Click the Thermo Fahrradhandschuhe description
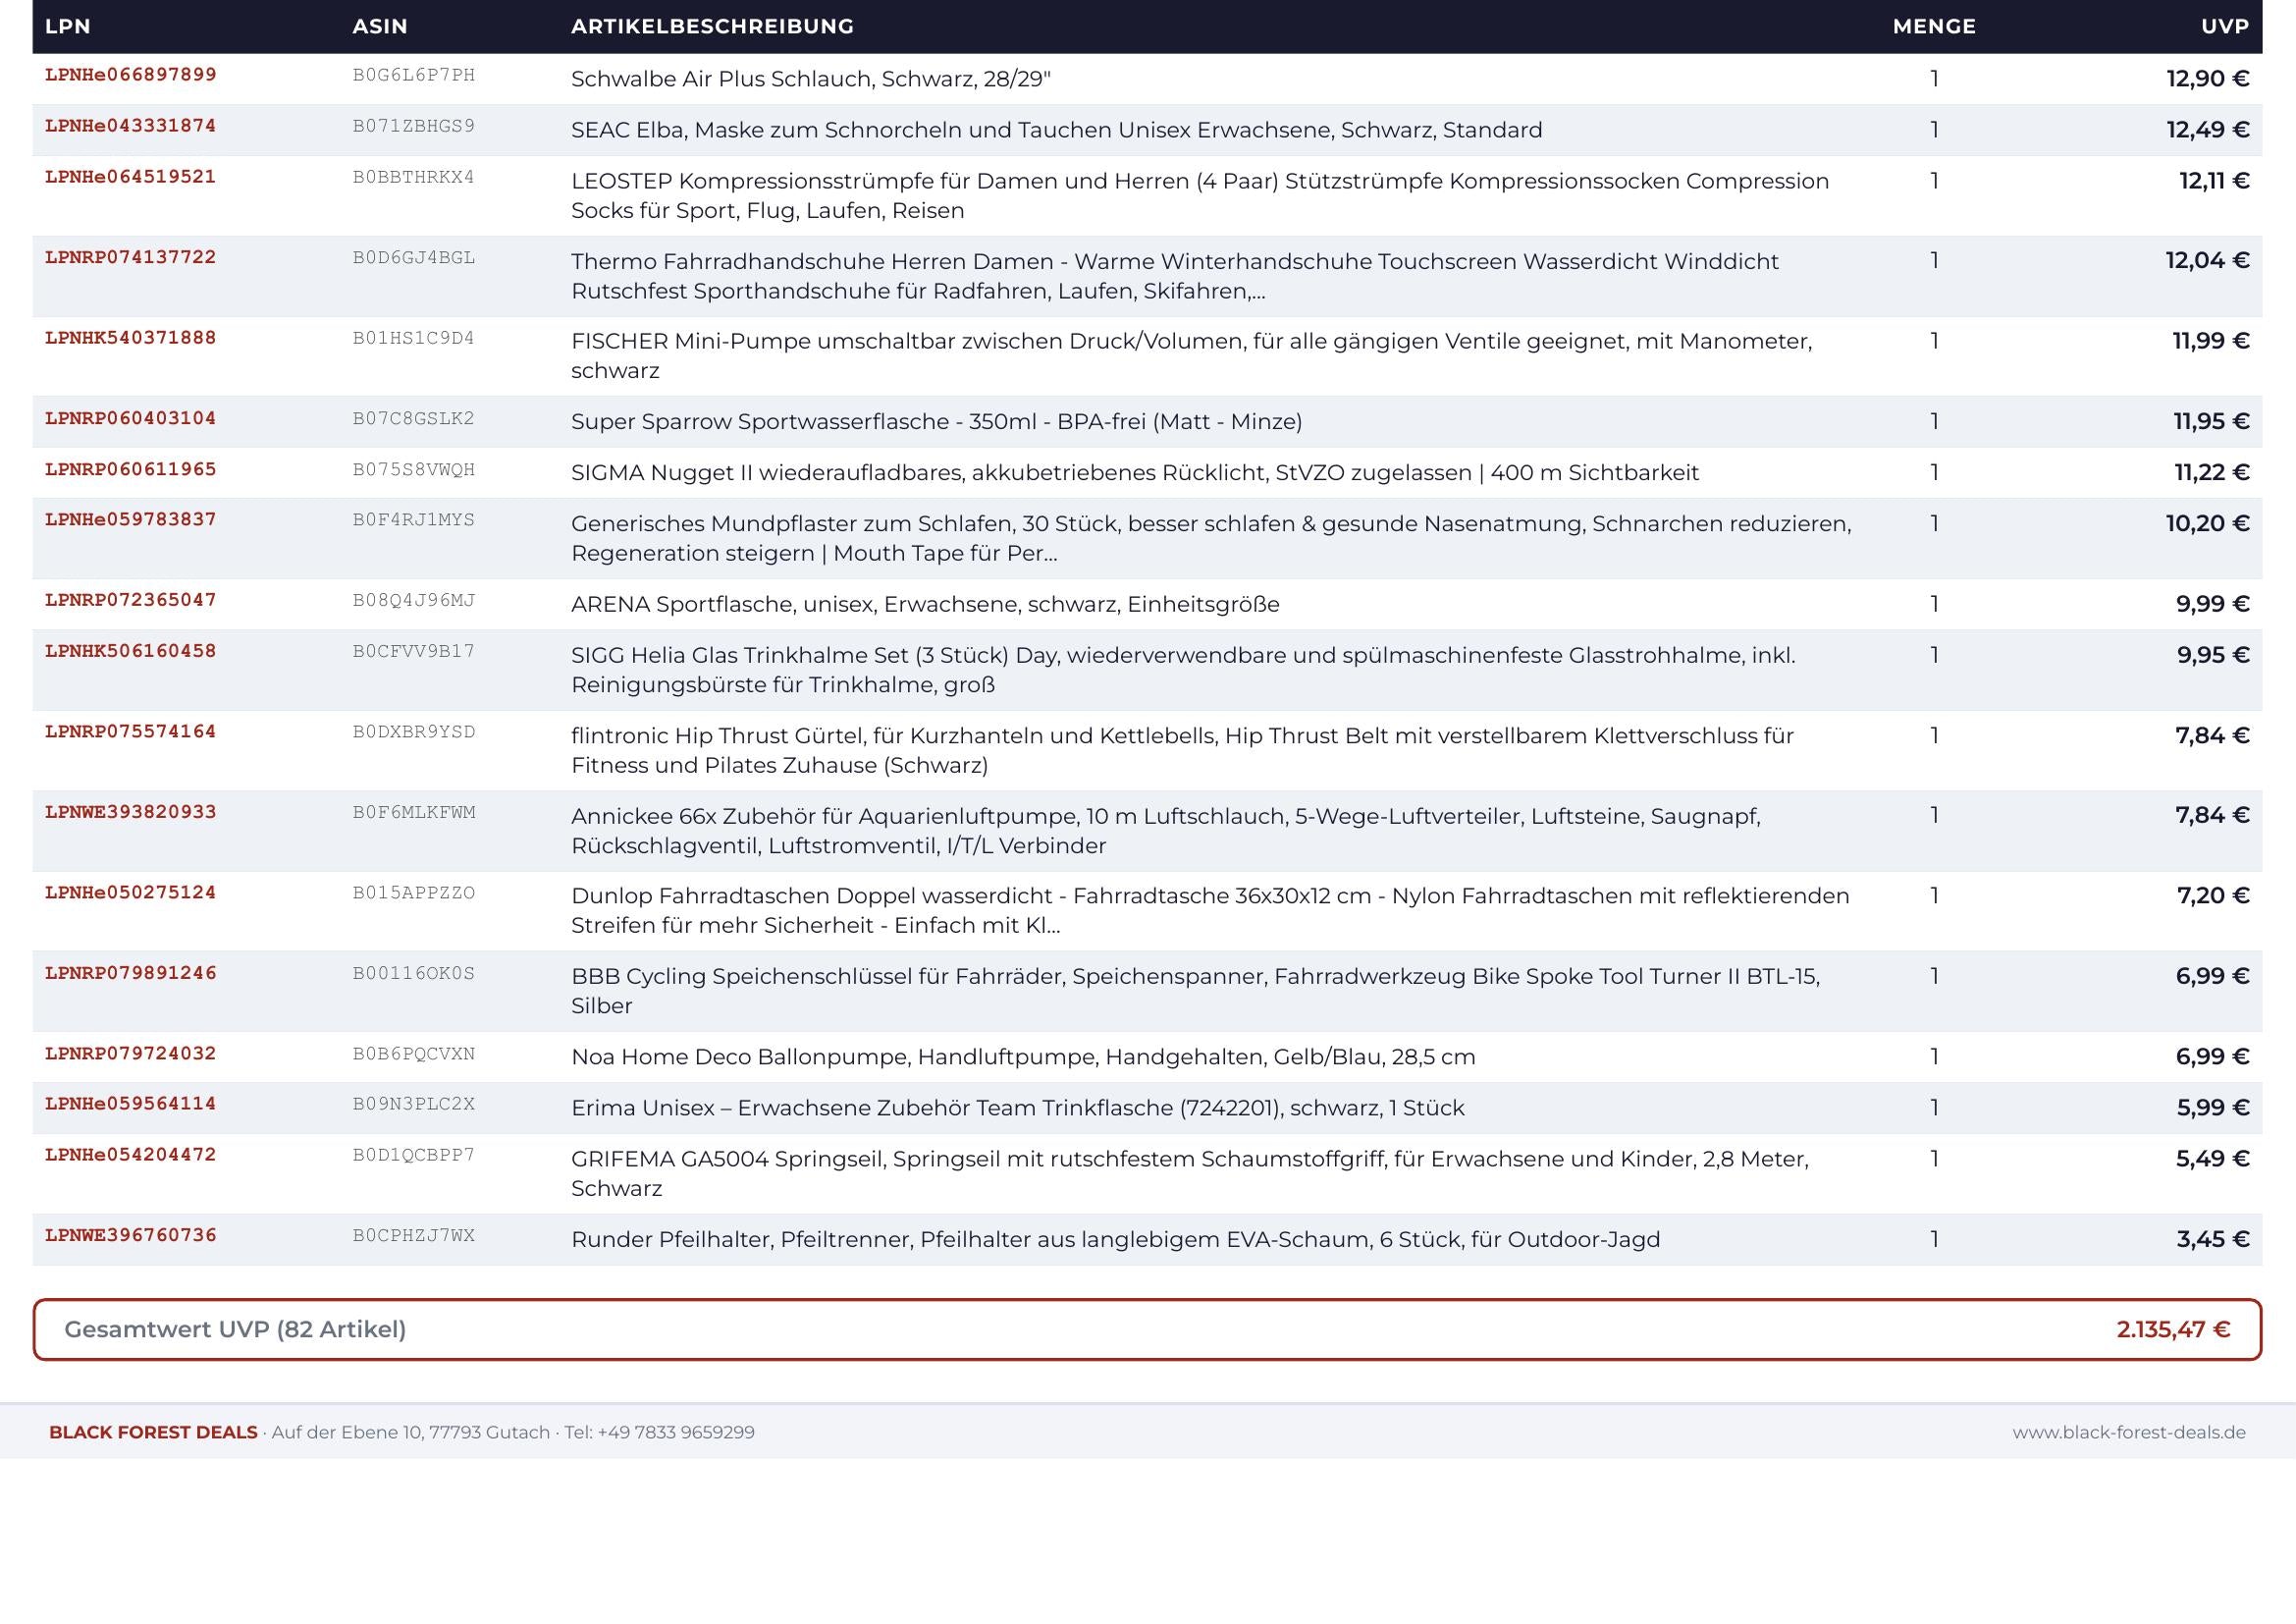The width and height of the screenshot is (2296, 1624). pos(1175,276)
